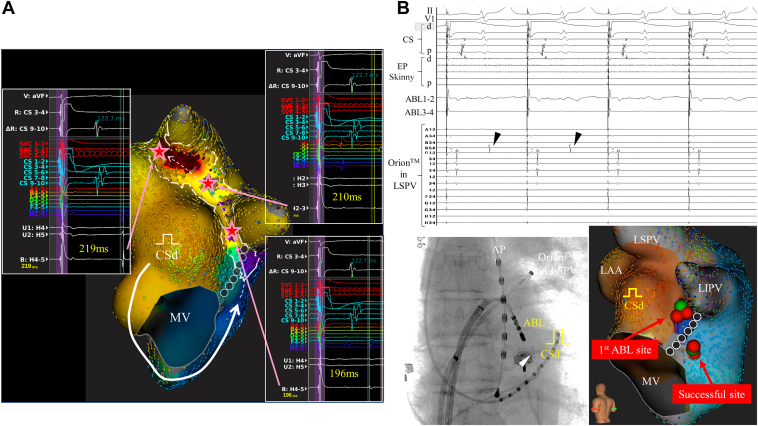Click the '122.7 ms' value in the 219ms inset
The height and width of the screenshot is (426, 758).
pos(111,118)
